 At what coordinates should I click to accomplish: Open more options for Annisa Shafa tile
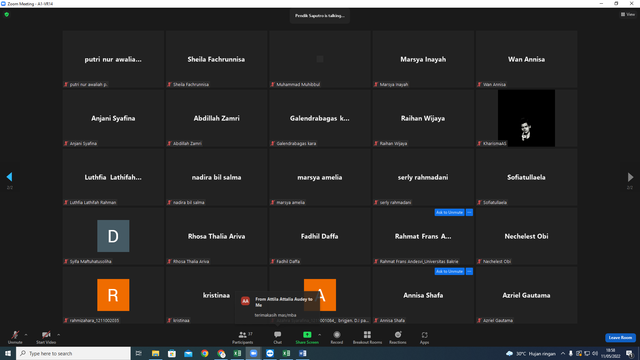(469, 271)
